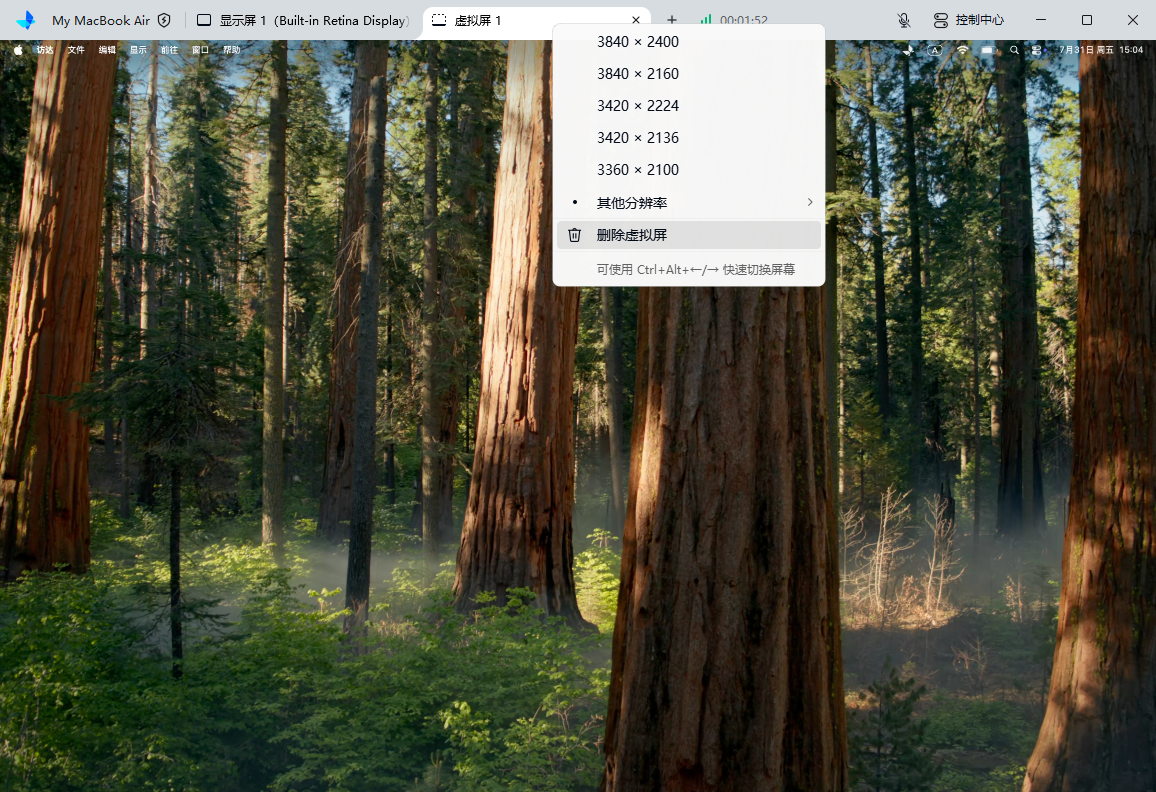Open the Wi-Fi status menu
This screenshot has height=792, width=1156.
click(x=962, y=50)
